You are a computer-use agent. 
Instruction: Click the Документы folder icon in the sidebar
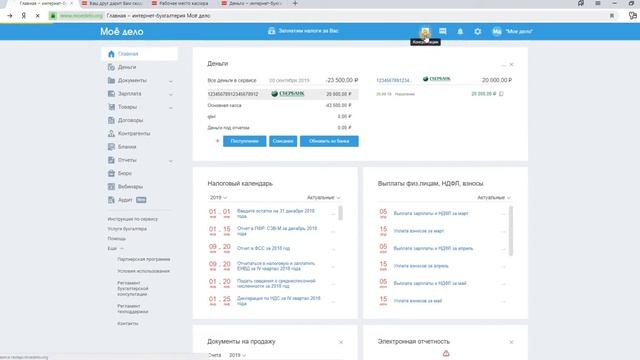[x=111, y=80]
